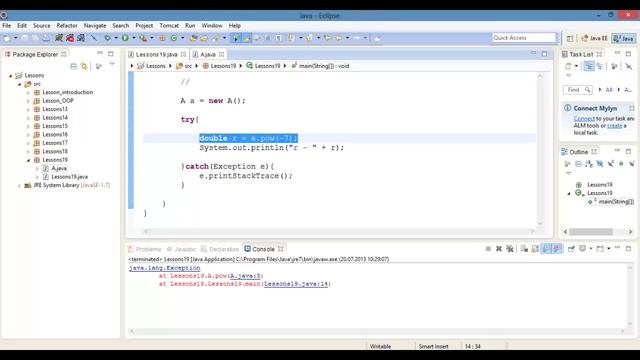Click in the Quick Access search field

click(x=524, y=38)
